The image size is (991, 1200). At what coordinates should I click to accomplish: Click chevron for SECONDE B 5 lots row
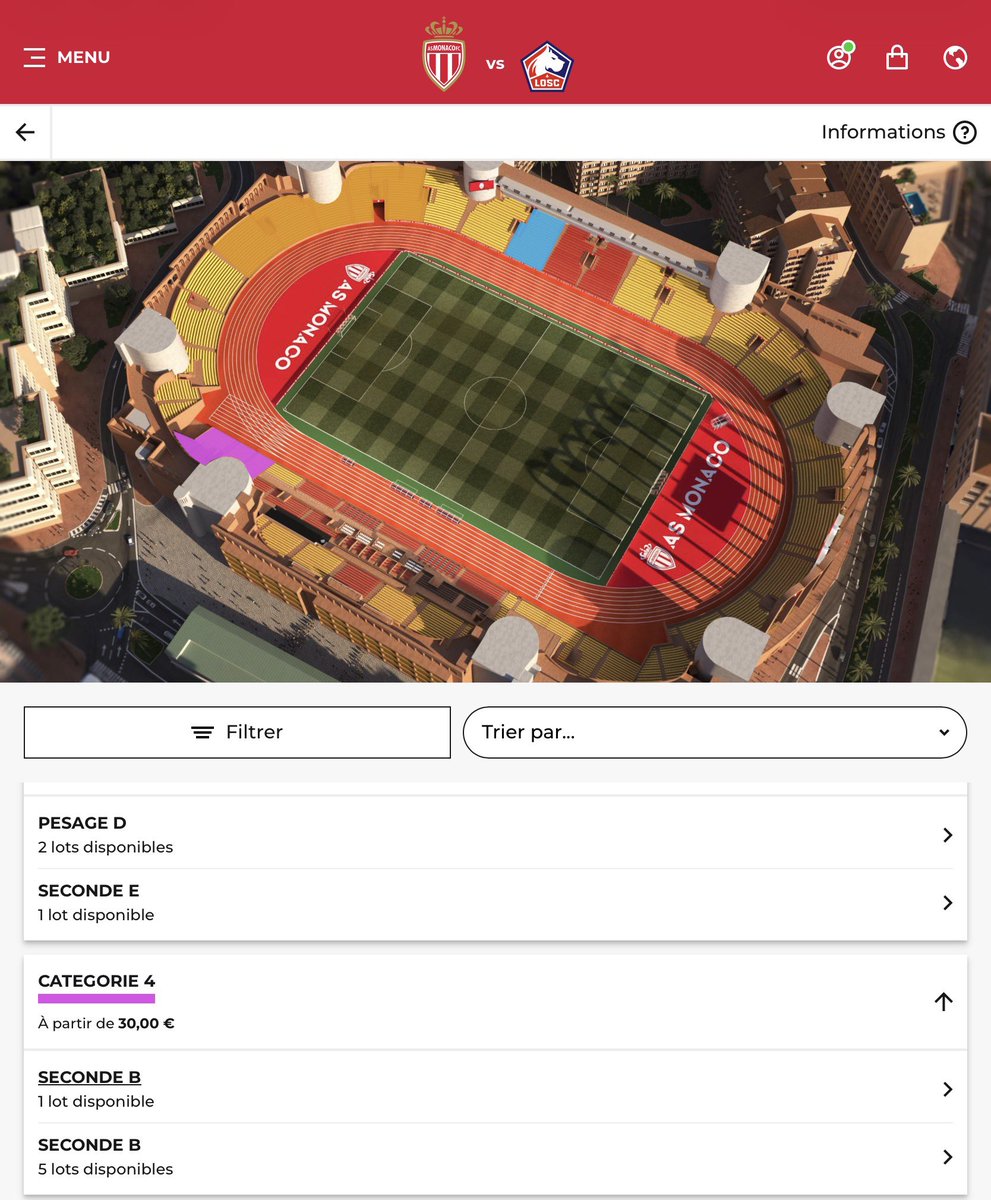pos(947,1157)
